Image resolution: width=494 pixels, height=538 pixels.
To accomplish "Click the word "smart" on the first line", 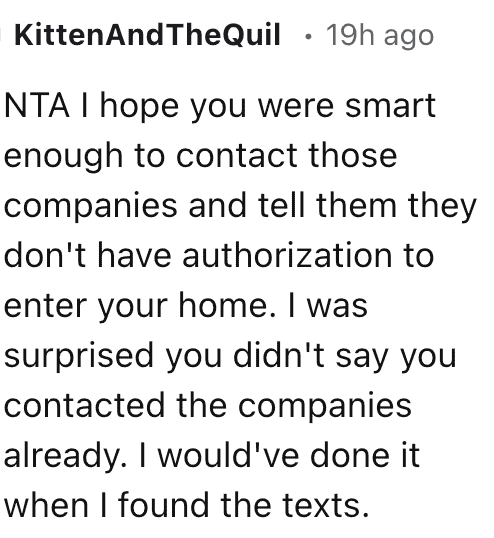I will [390, 107].
